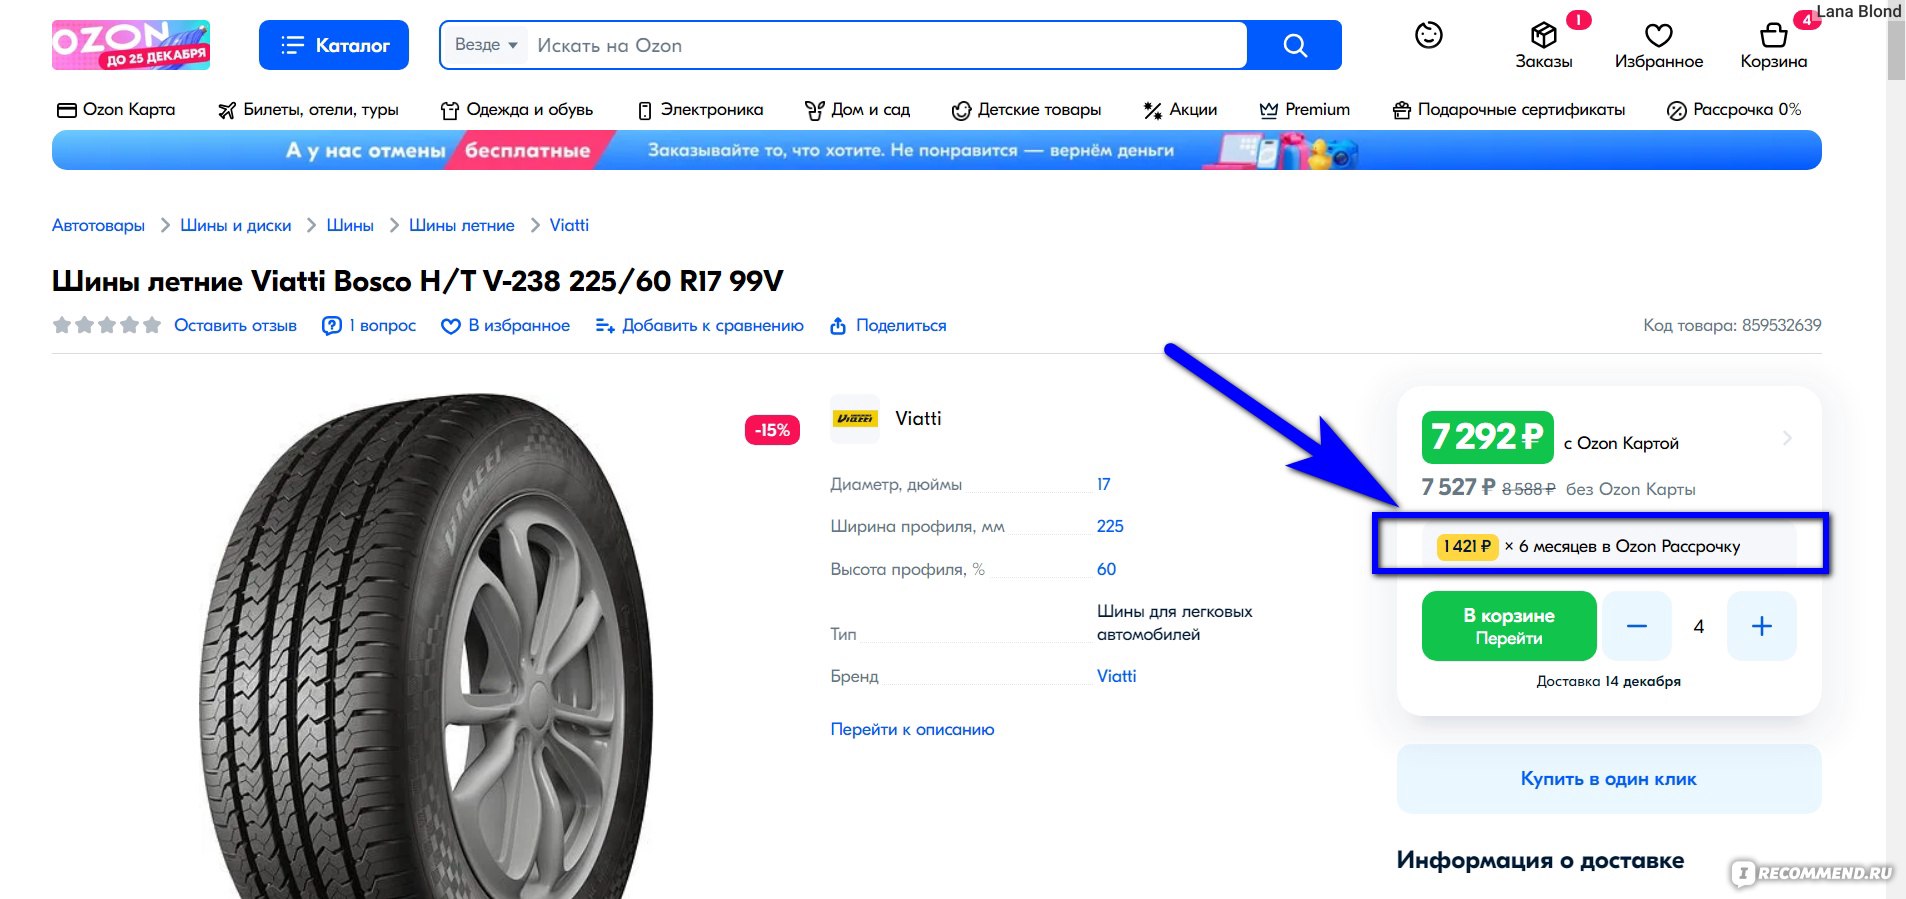Open the Каталог menu button
Screen dimensions: 1906x899
point(334,45)
